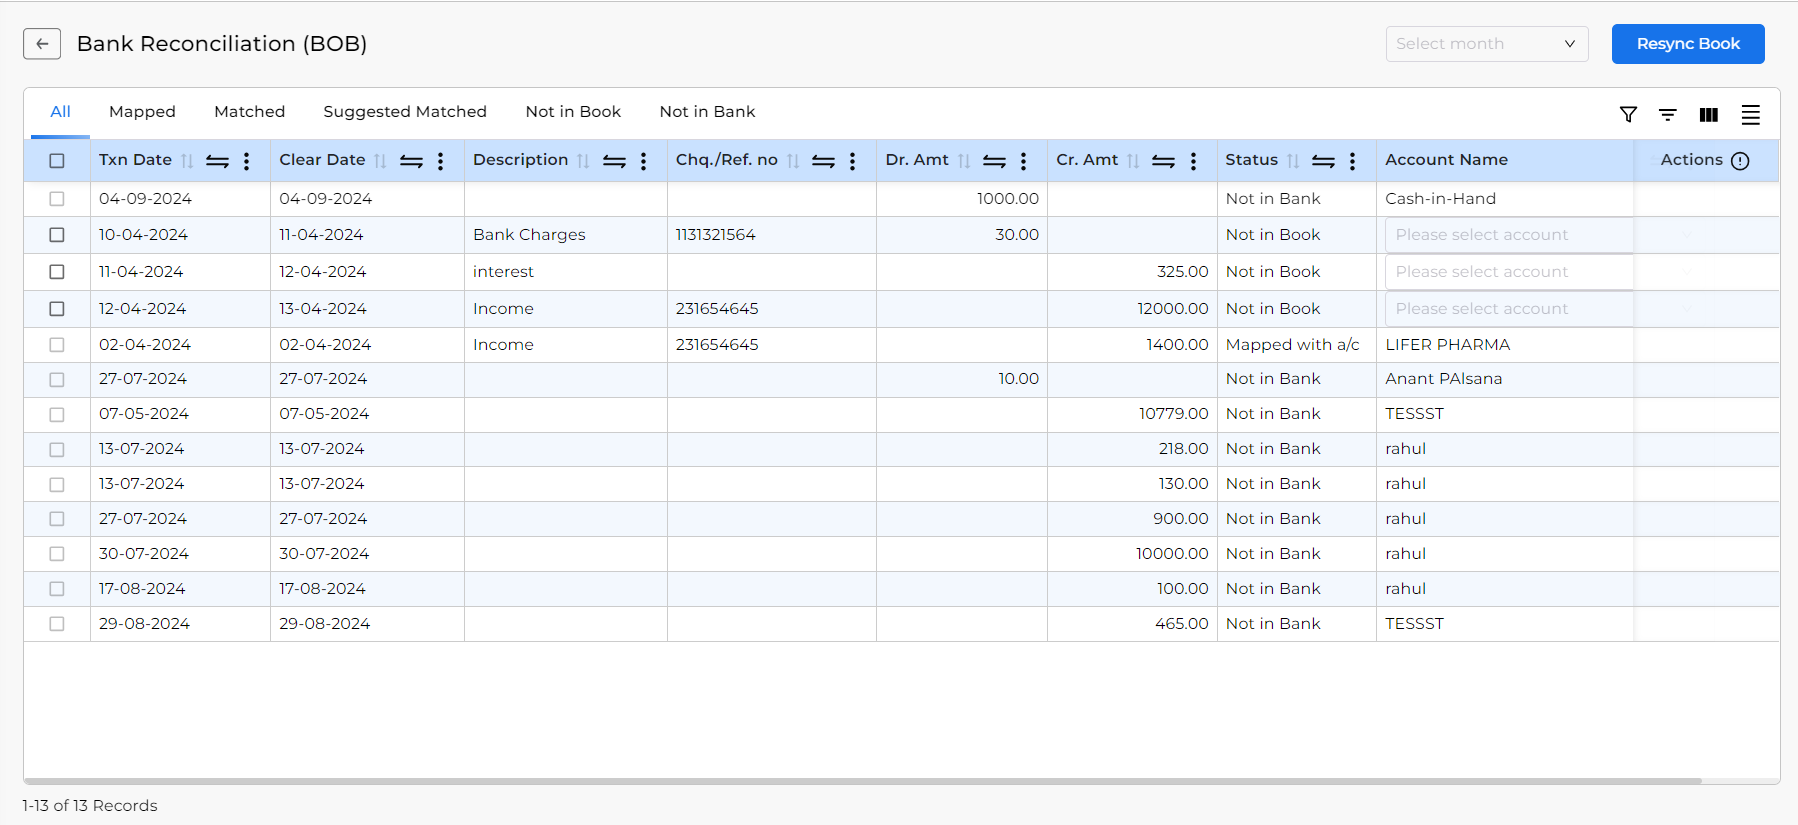This screenshot has height=825, width=1798.
Task: Sort by Status column arrows
Action: click(x=1293, y=161)
